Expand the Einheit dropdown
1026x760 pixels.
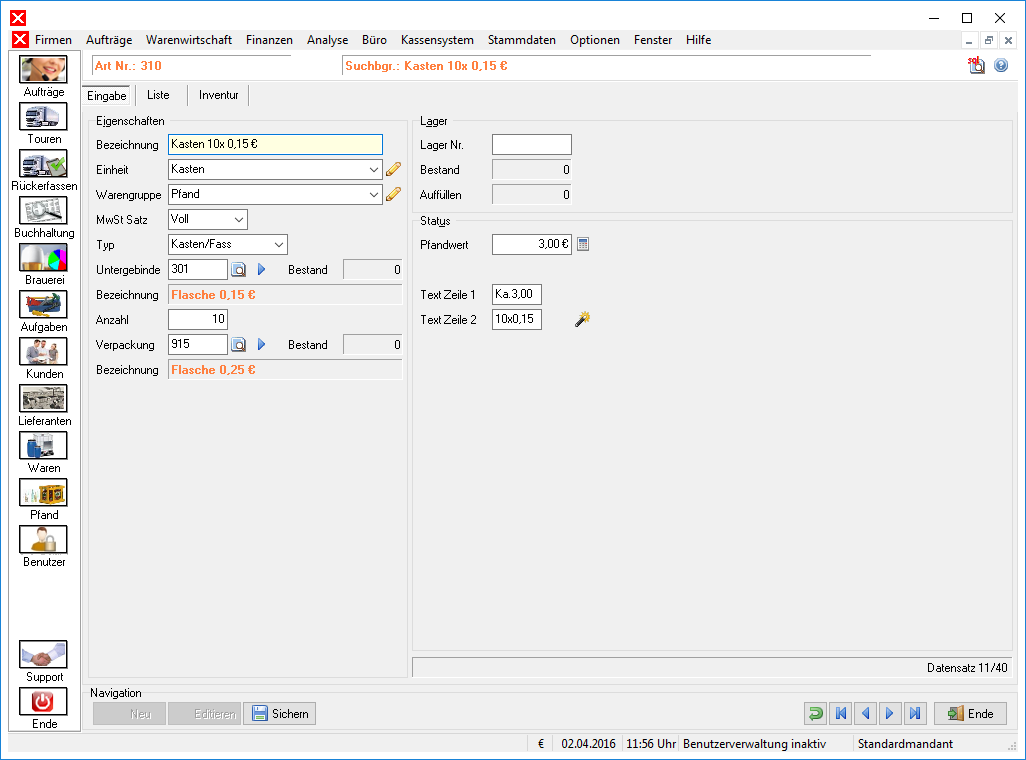click(x=374, y=170)
